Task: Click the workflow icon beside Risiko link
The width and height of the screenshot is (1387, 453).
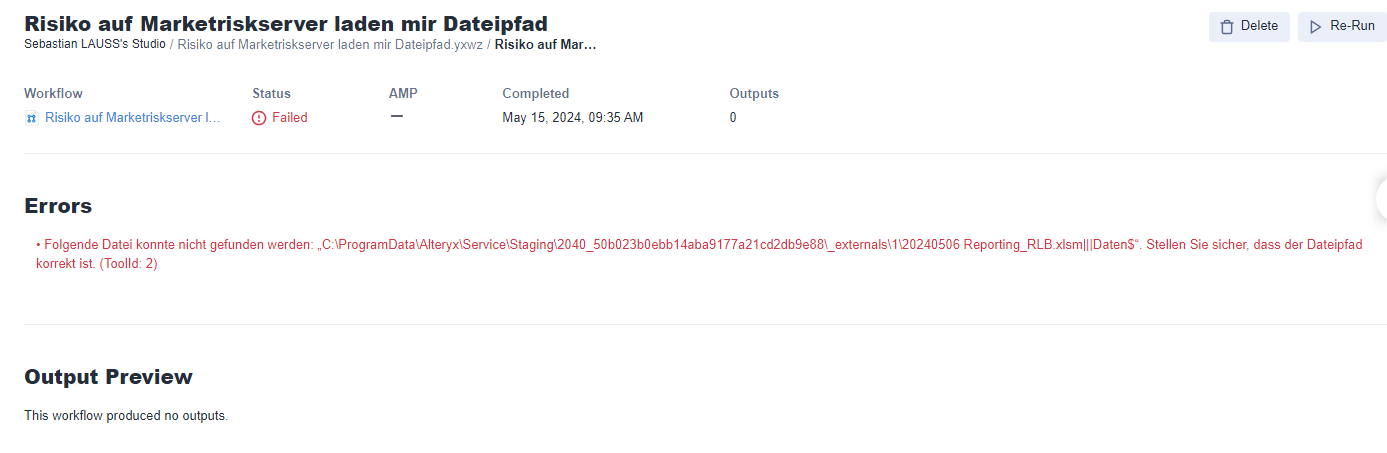Action: pyautogui.click(x=32, y=118)
